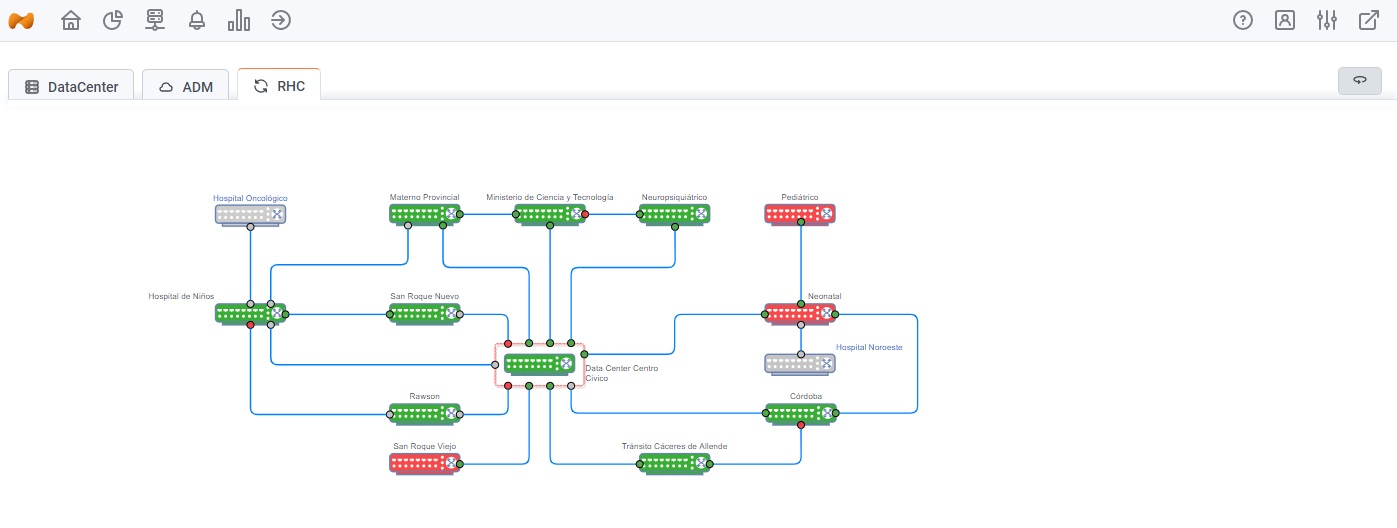Open the bar chart reports icon
1397x528 pixels.
point(239,20)
